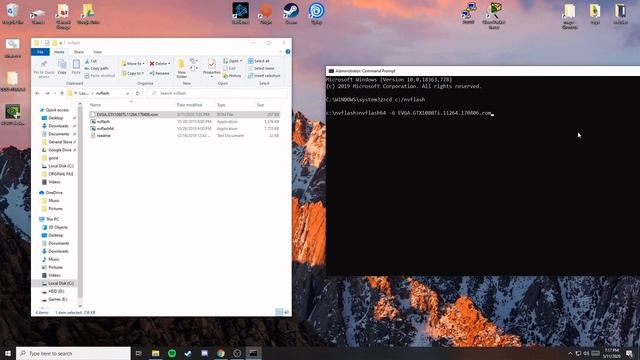The width and height of the screenshot is (640, 360).
Task: Click Paste shortcut in the ribbon
Action: coord(100,76)
